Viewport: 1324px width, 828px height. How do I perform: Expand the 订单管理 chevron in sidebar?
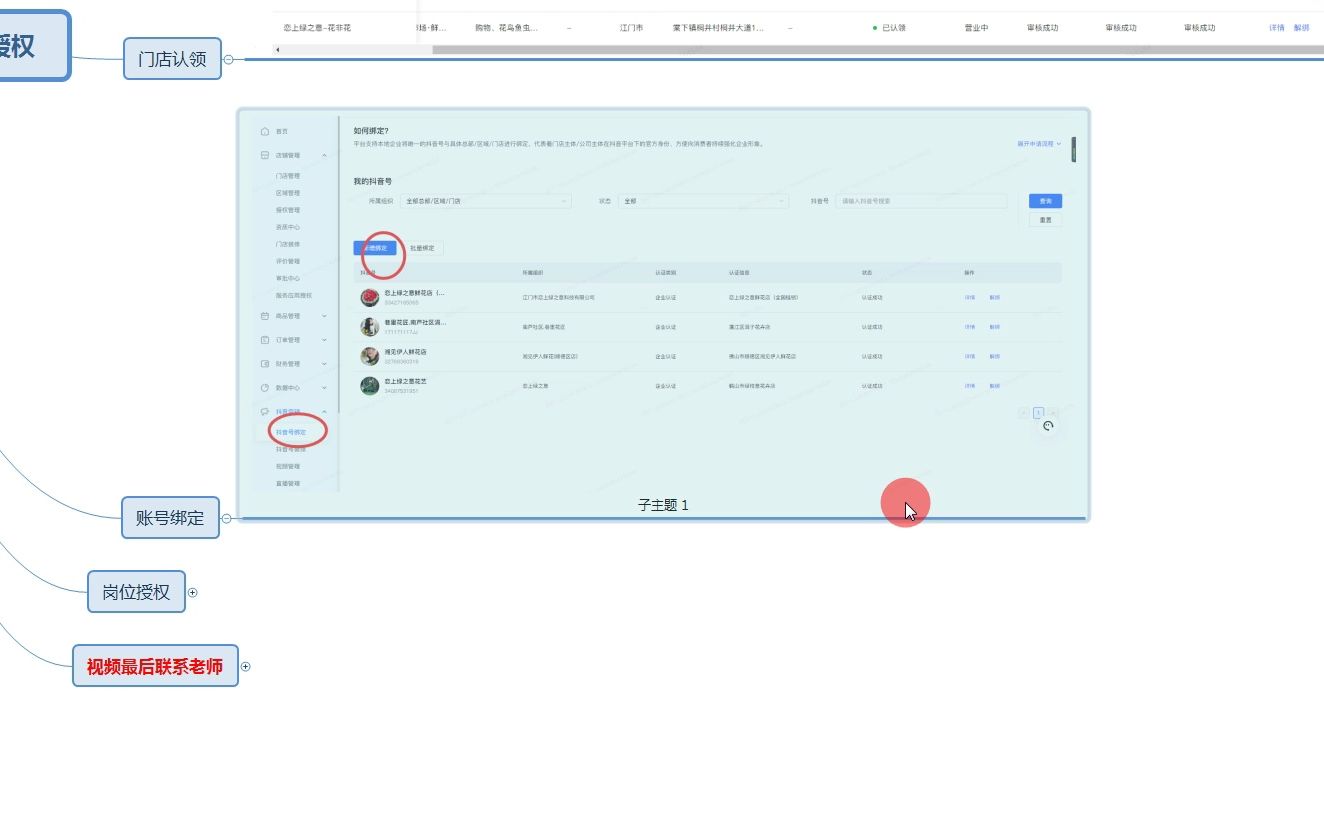pos(324,340)
